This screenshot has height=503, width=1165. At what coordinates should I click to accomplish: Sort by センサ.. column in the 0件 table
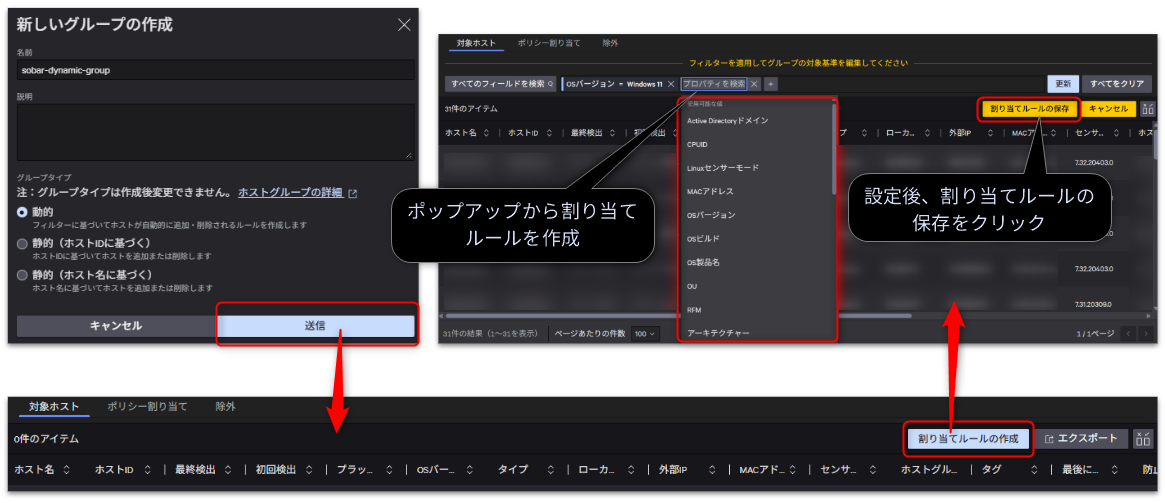click(x=874, y=470)
